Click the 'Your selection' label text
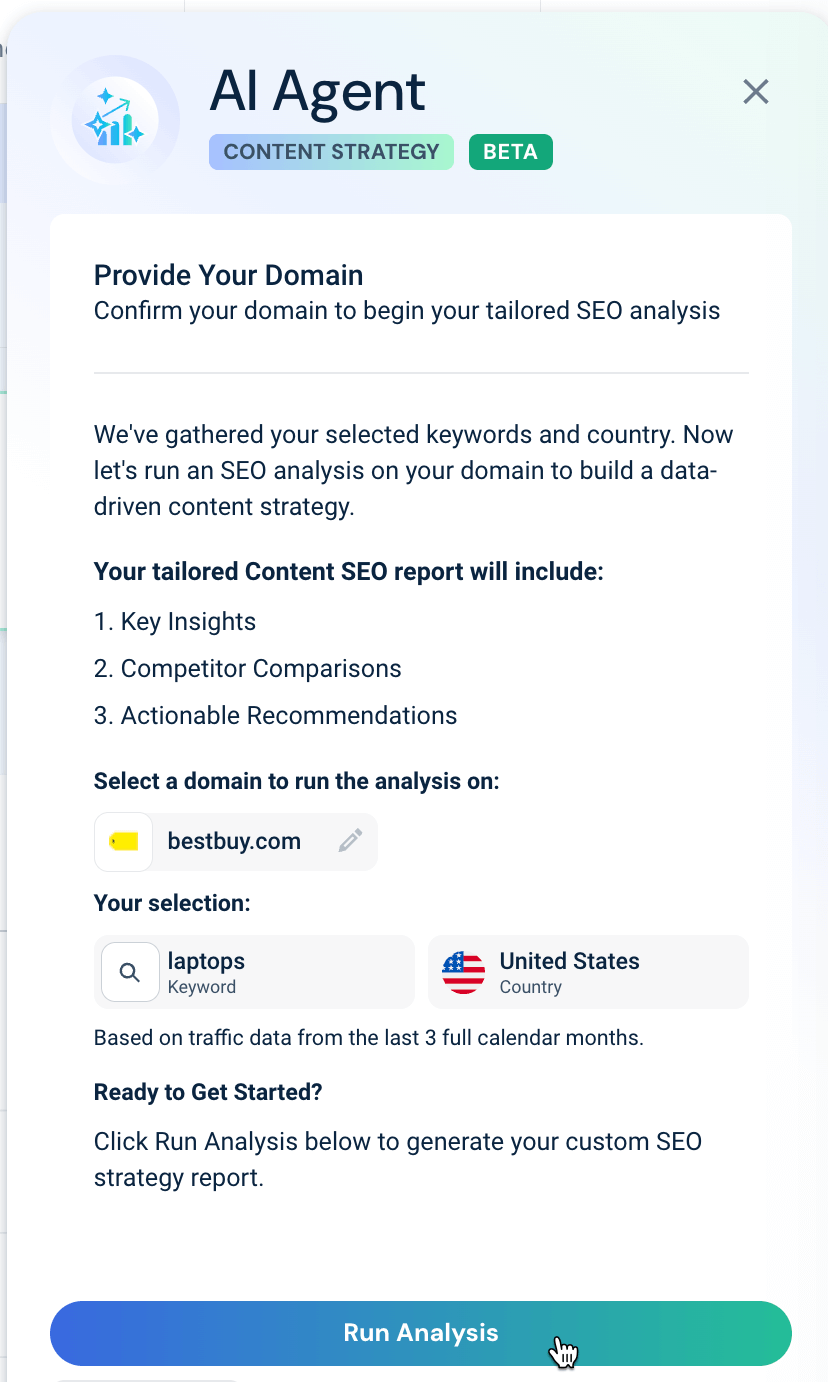Screen dimensions: 828x1382 point(172,903)
